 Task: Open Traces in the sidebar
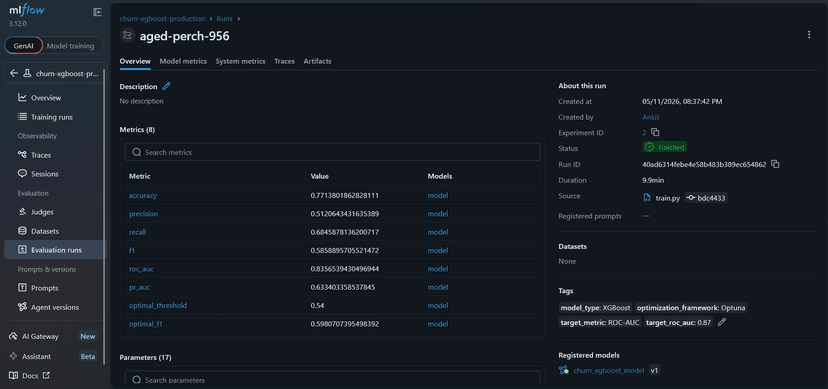pyautogui.click(x=55, y=155)
